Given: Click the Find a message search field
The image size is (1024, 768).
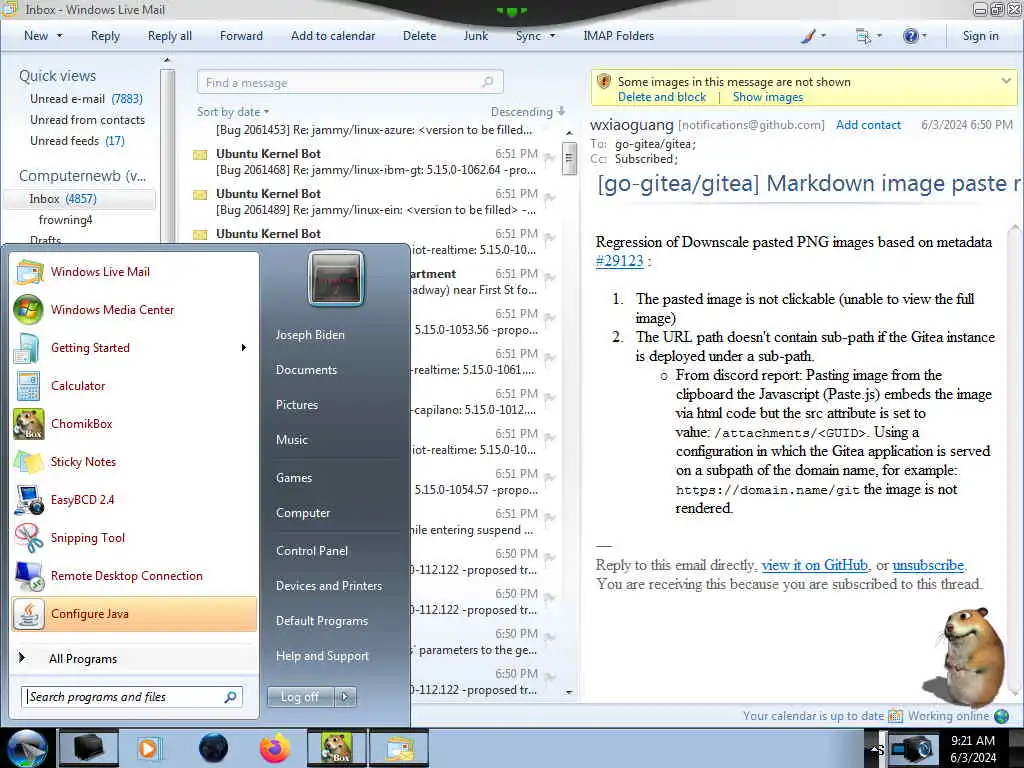Looking at the screenshot, I should pos(350,82).
